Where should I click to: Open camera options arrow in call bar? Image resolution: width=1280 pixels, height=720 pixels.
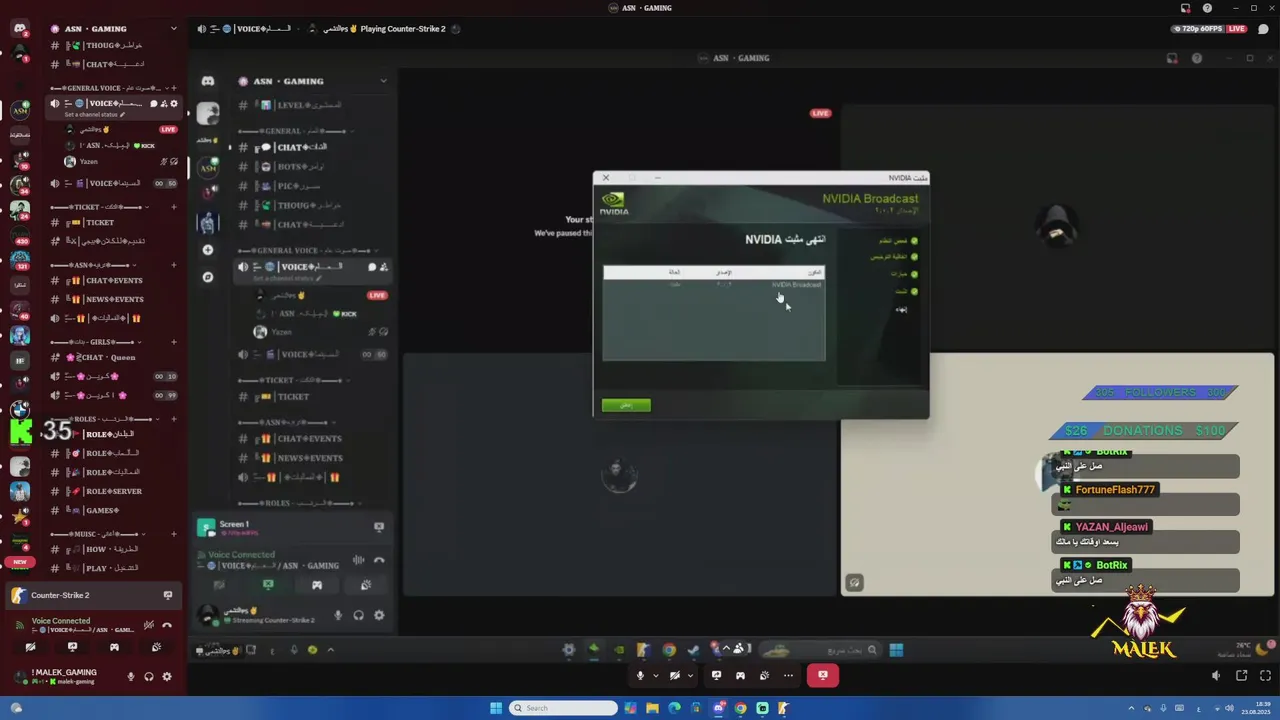[x=690, y=675]
